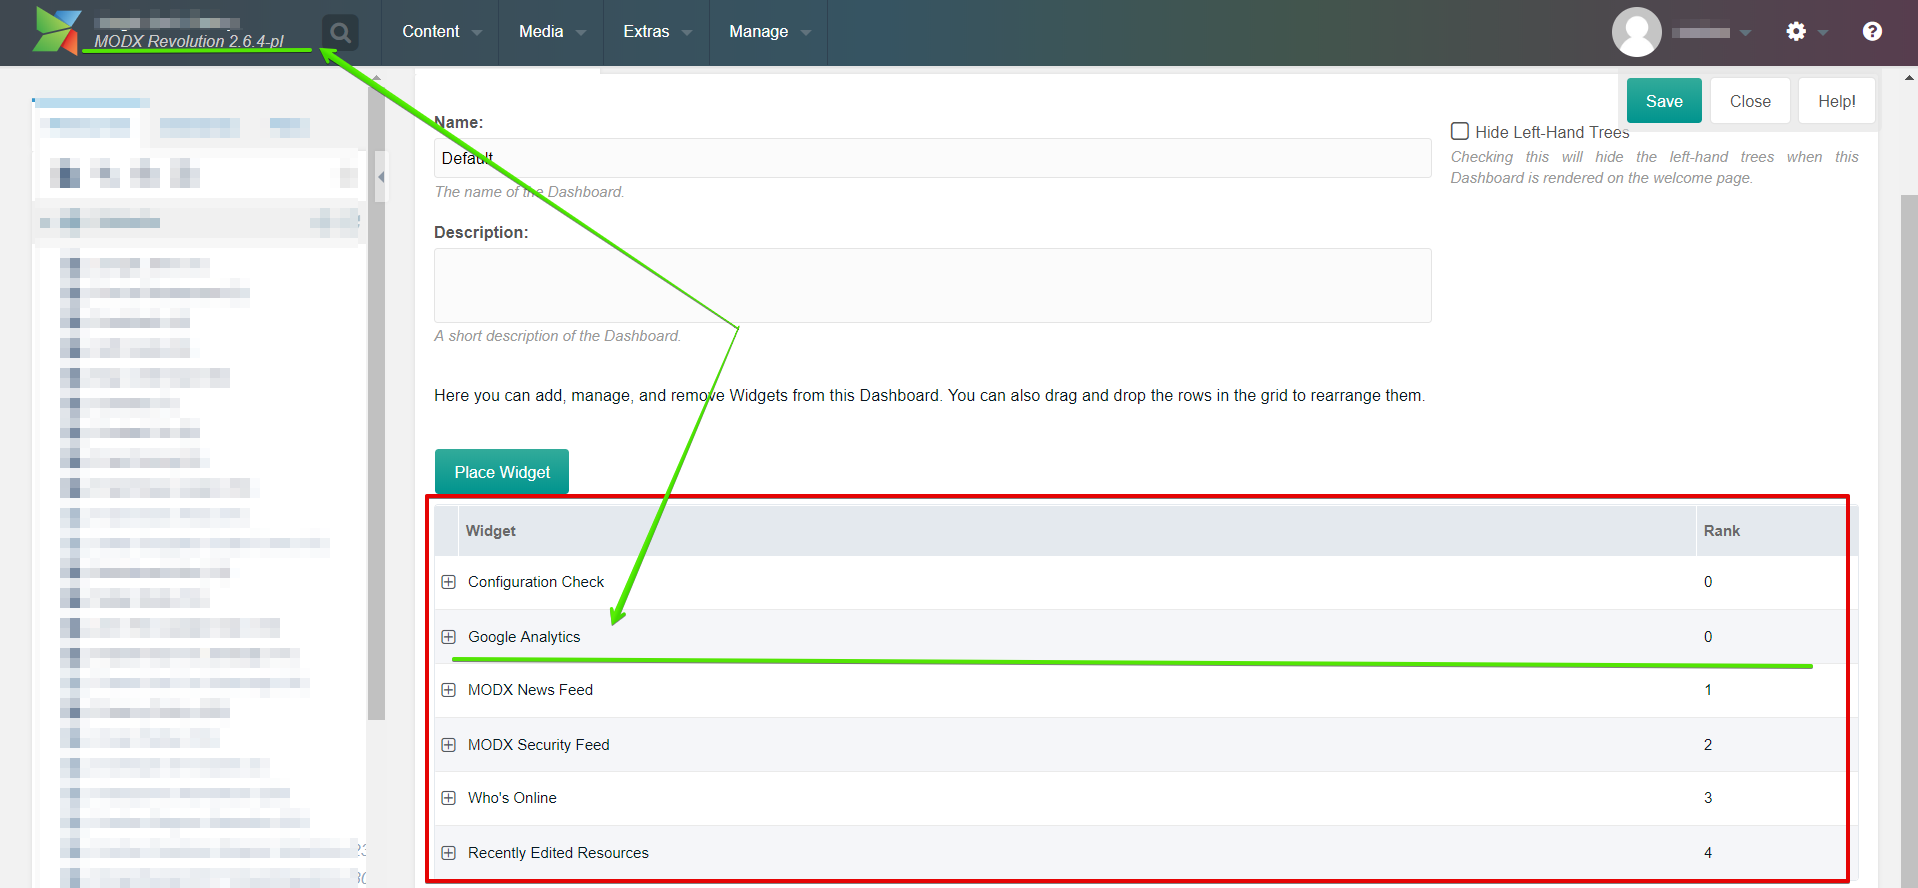Click the rank value of Who's Online
Image resolution: width=1918 pixels, height=888 pixels.
click(1708, 798)
